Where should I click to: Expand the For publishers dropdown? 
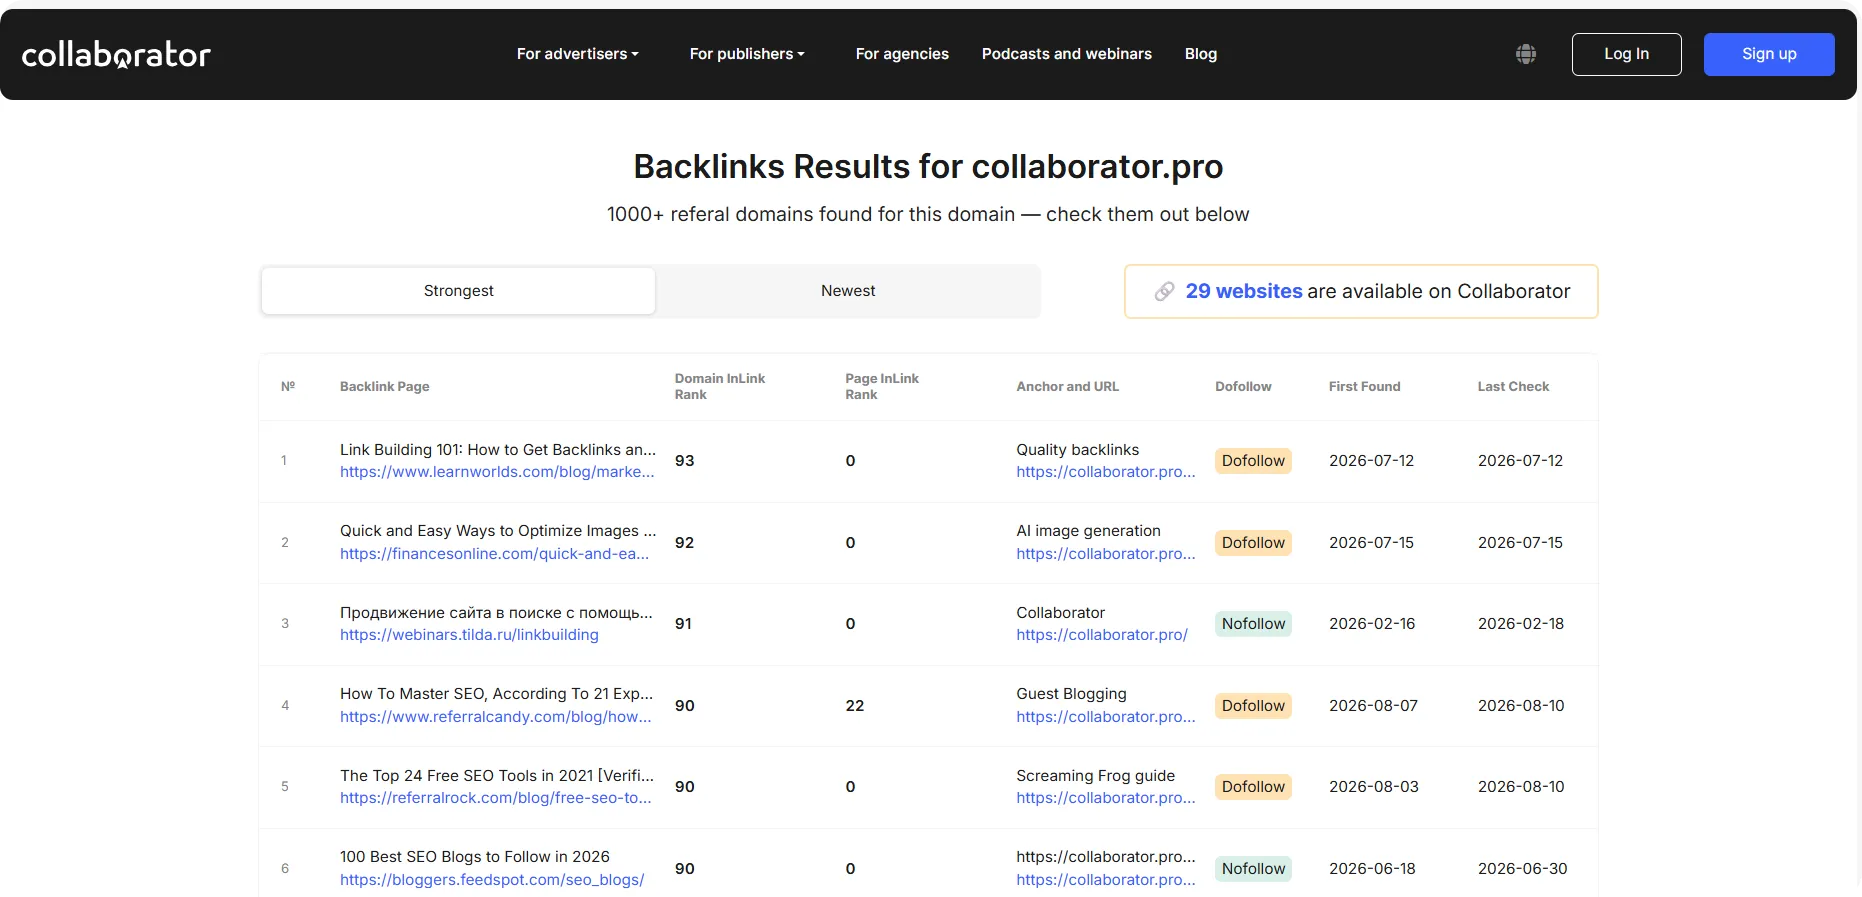(747, 54)
